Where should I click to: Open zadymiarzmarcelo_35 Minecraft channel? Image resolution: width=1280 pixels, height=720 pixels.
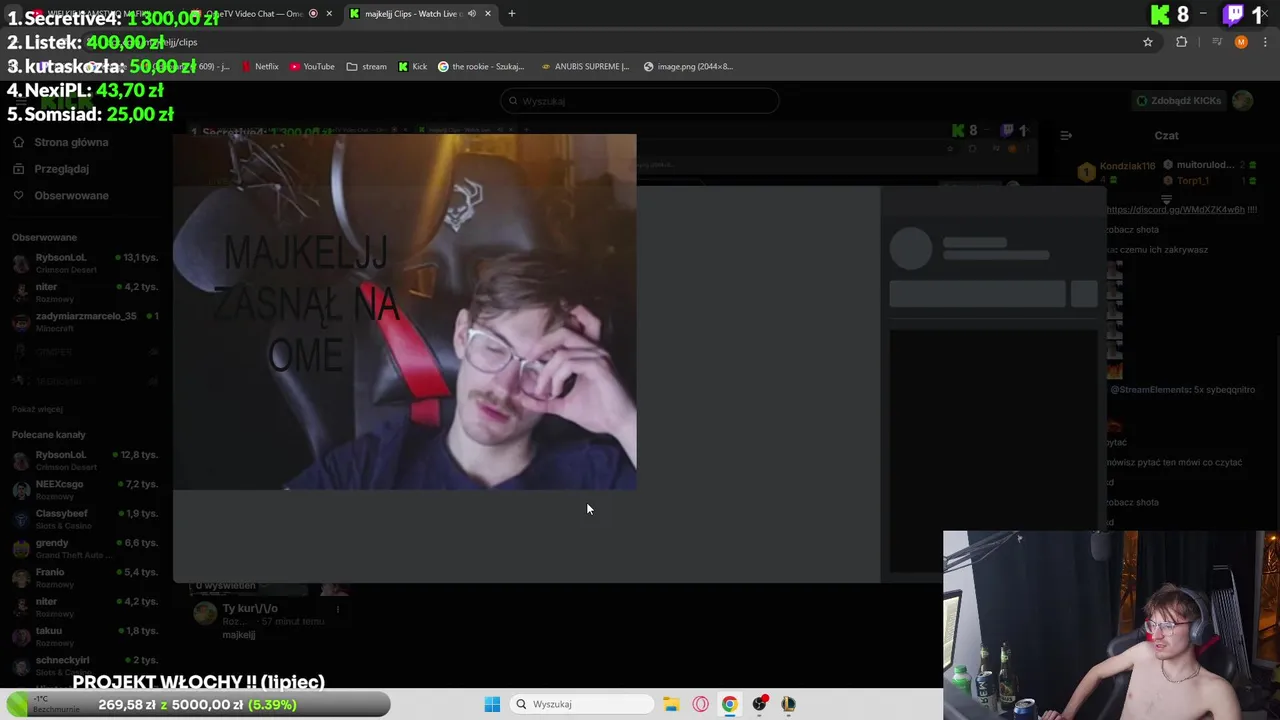coord(85,322)
